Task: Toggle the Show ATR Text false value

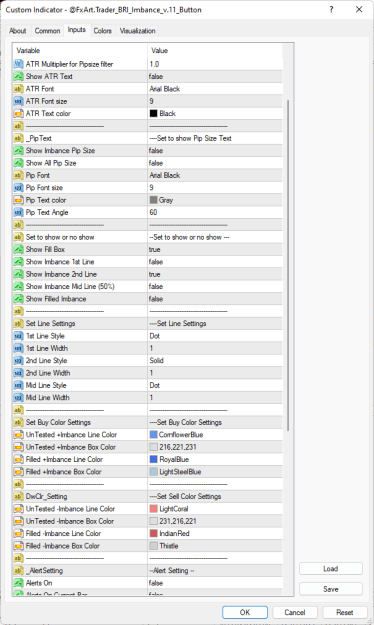Action: [215, 77]
